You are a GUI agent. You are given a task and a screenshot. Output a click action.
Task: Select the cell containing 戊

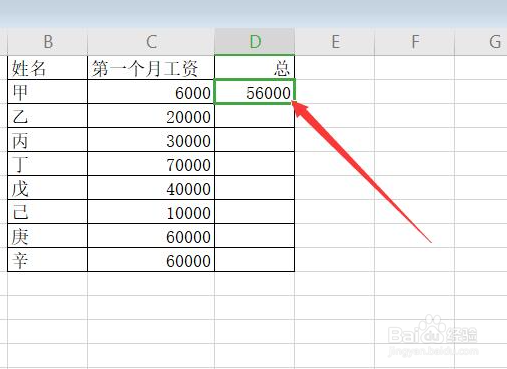click(x=47, y=188)
